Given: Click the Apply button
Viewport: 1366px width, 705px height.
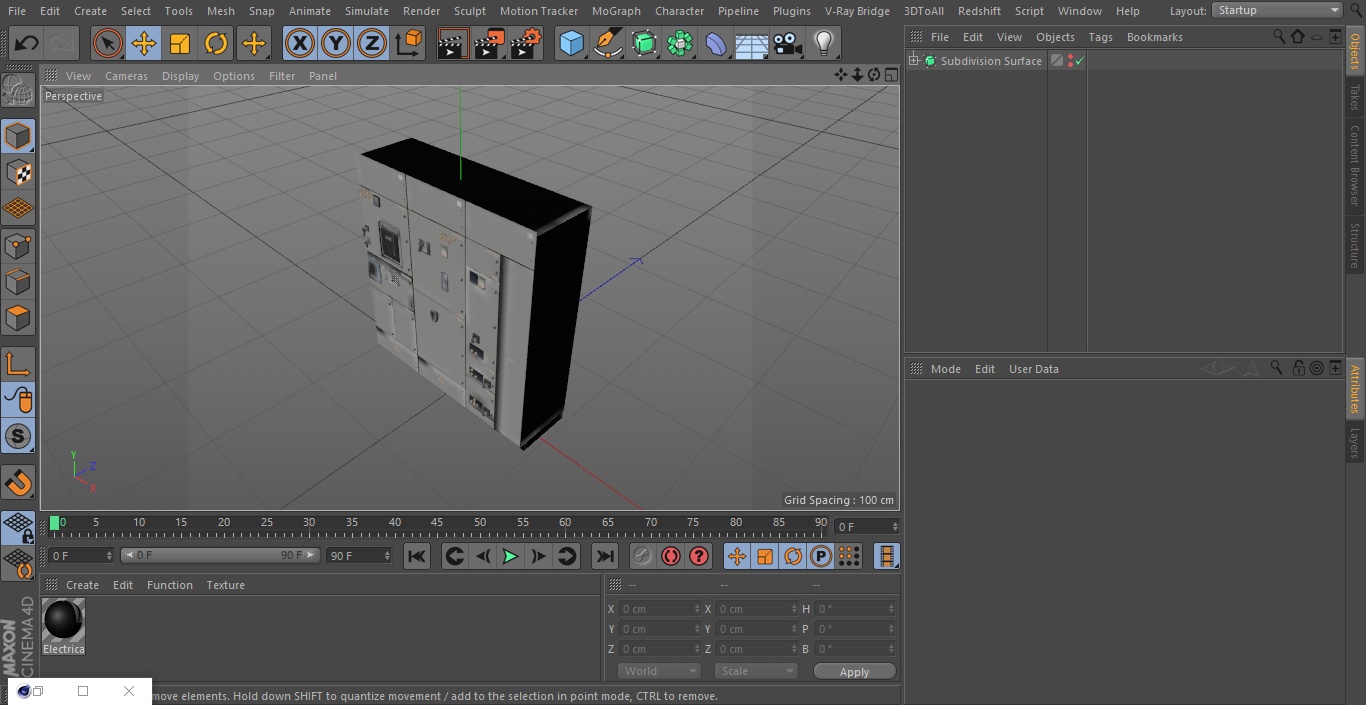Looking at the screenshot, I should [x=854, y=671].
